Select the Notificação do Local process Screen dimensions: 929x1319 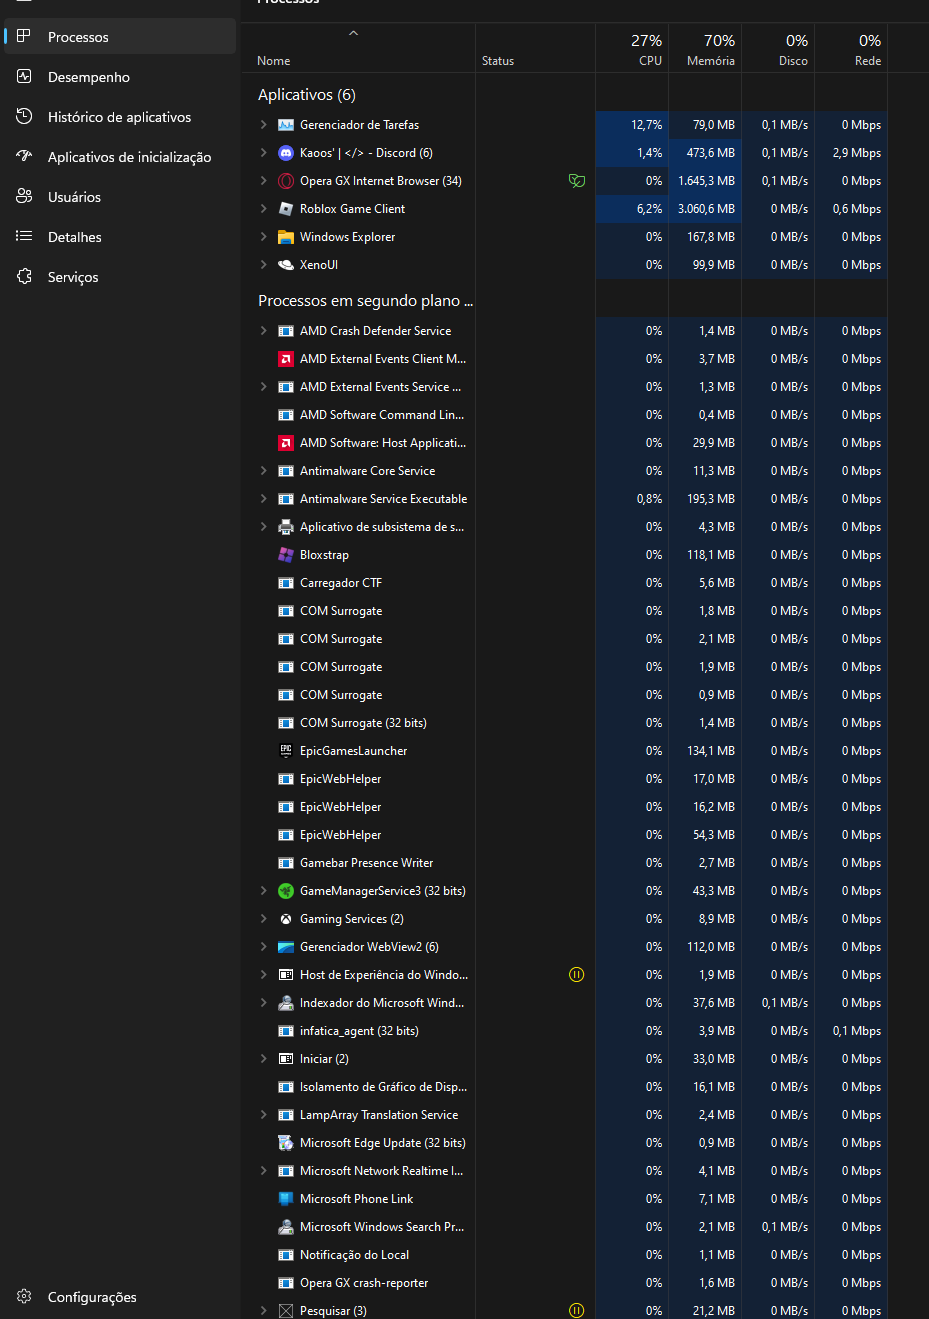click(564, 1255)
